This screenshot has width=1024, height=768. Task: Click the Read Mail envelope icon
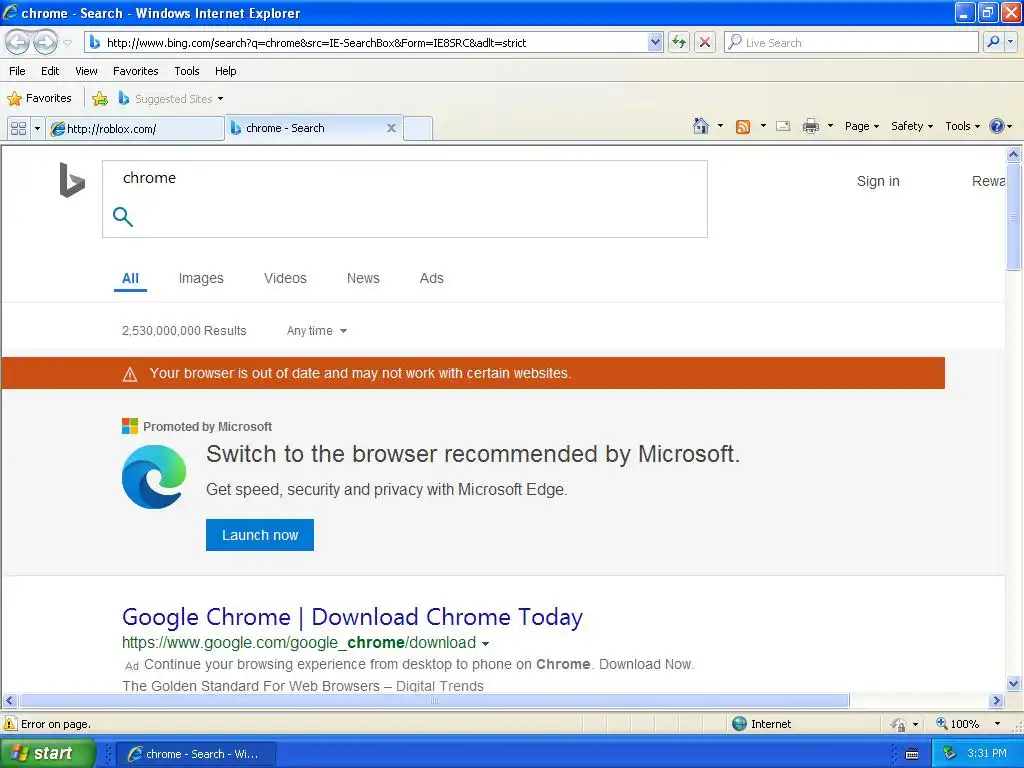point(783,126)
